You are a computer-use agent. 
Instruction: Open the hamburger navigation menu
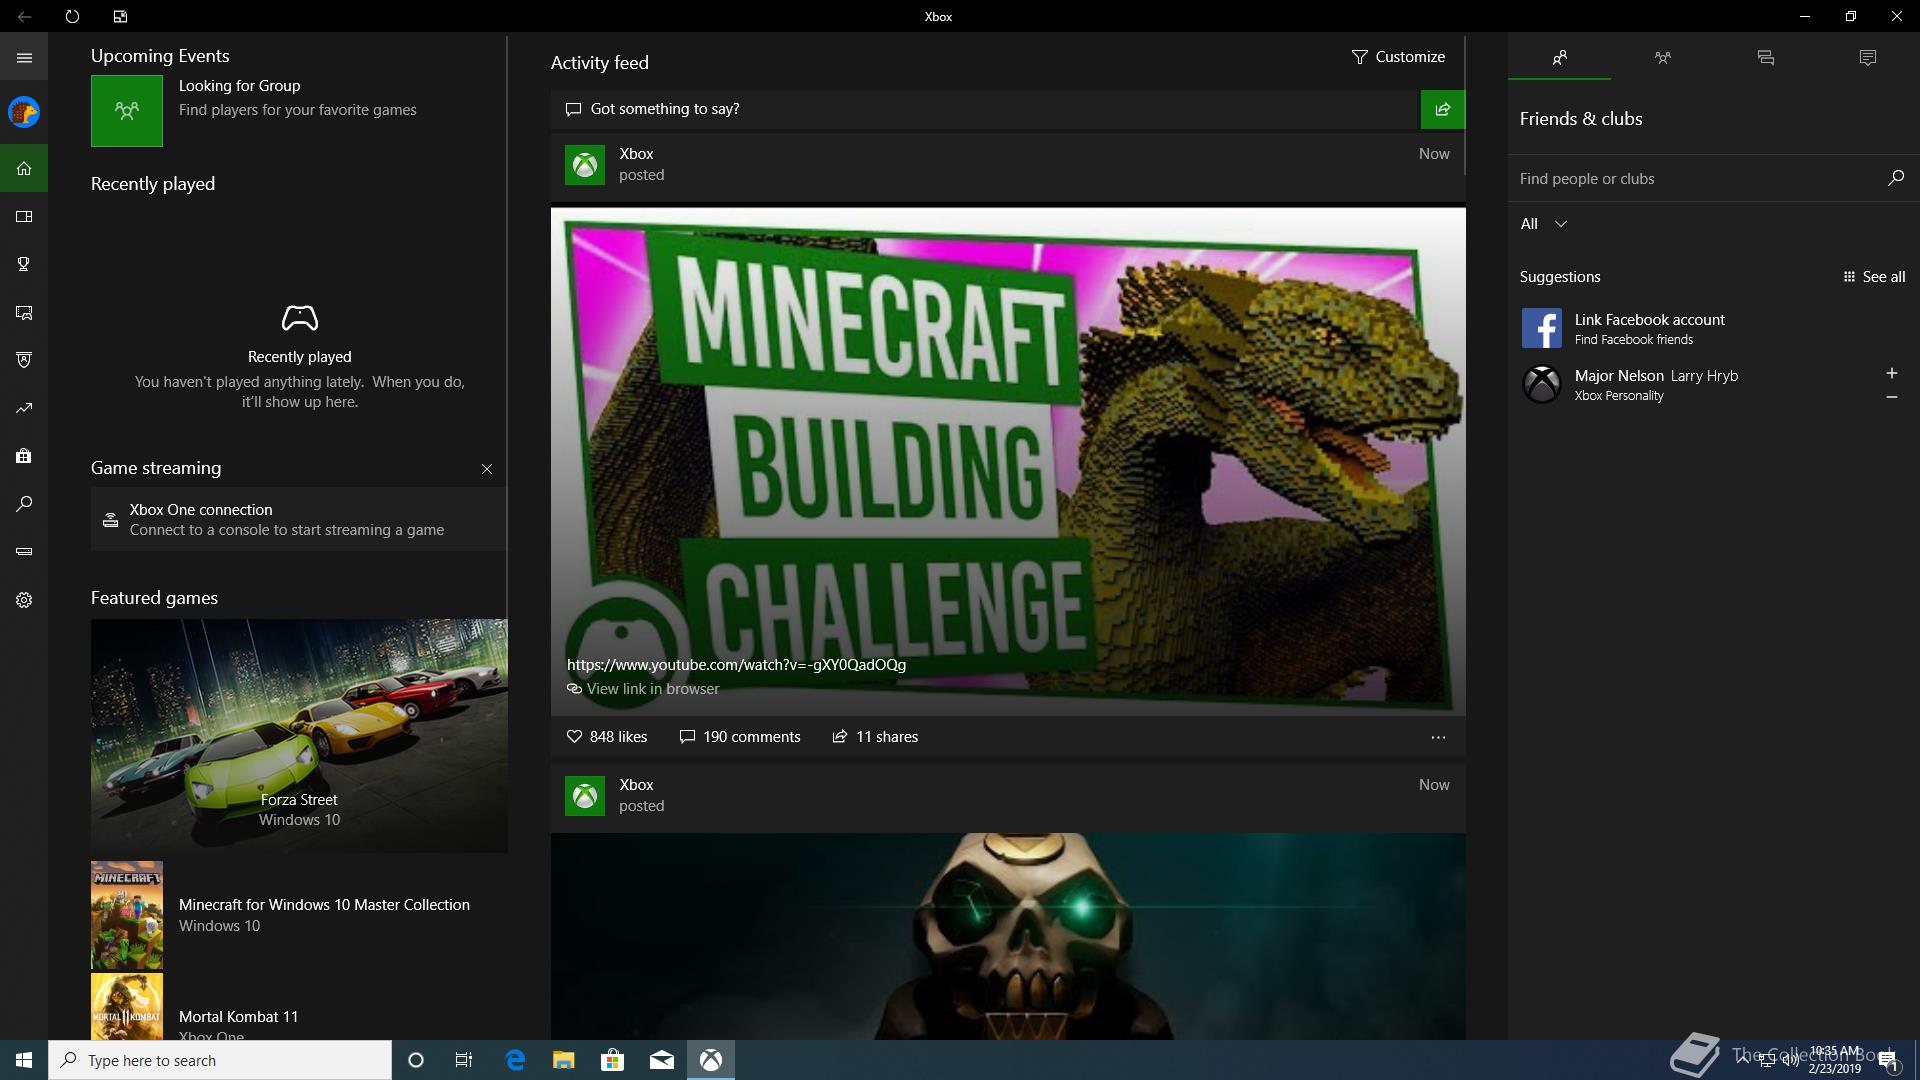(24, 58)
